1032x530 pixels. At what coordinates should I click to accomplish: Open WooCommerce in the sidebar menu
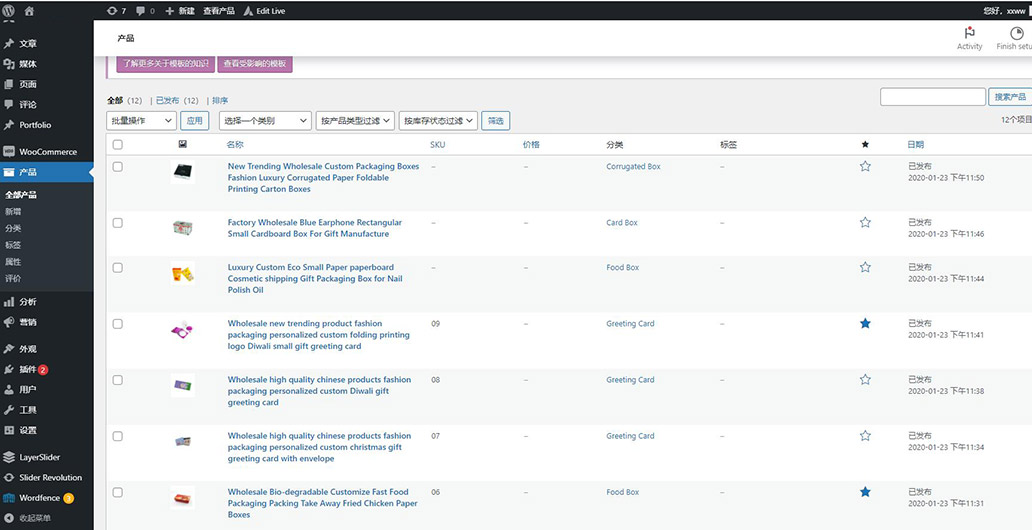(x=47, y=152)
